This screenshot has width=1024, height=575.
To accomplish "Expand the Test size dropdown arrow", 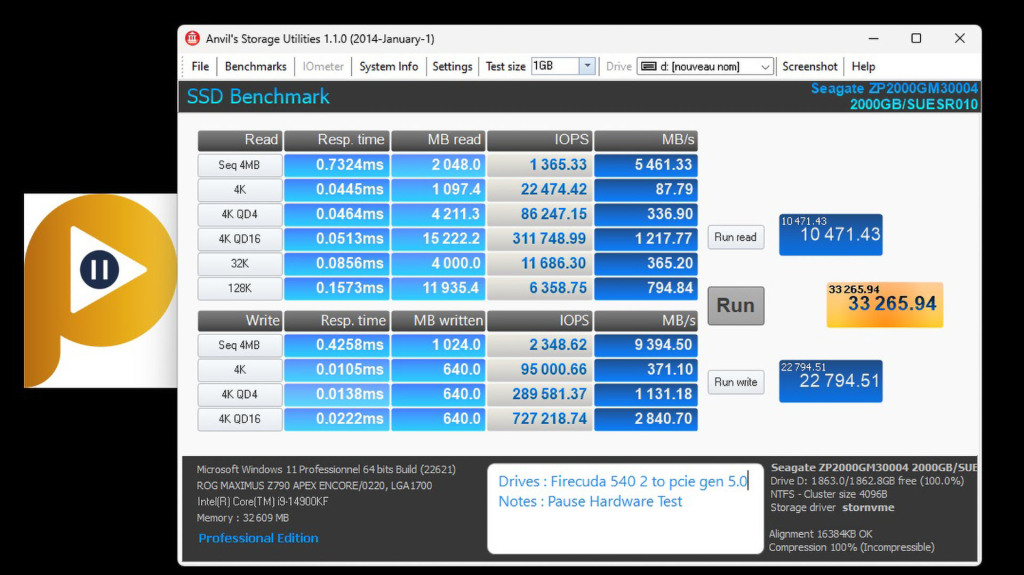I will click(x=587, y=66).
